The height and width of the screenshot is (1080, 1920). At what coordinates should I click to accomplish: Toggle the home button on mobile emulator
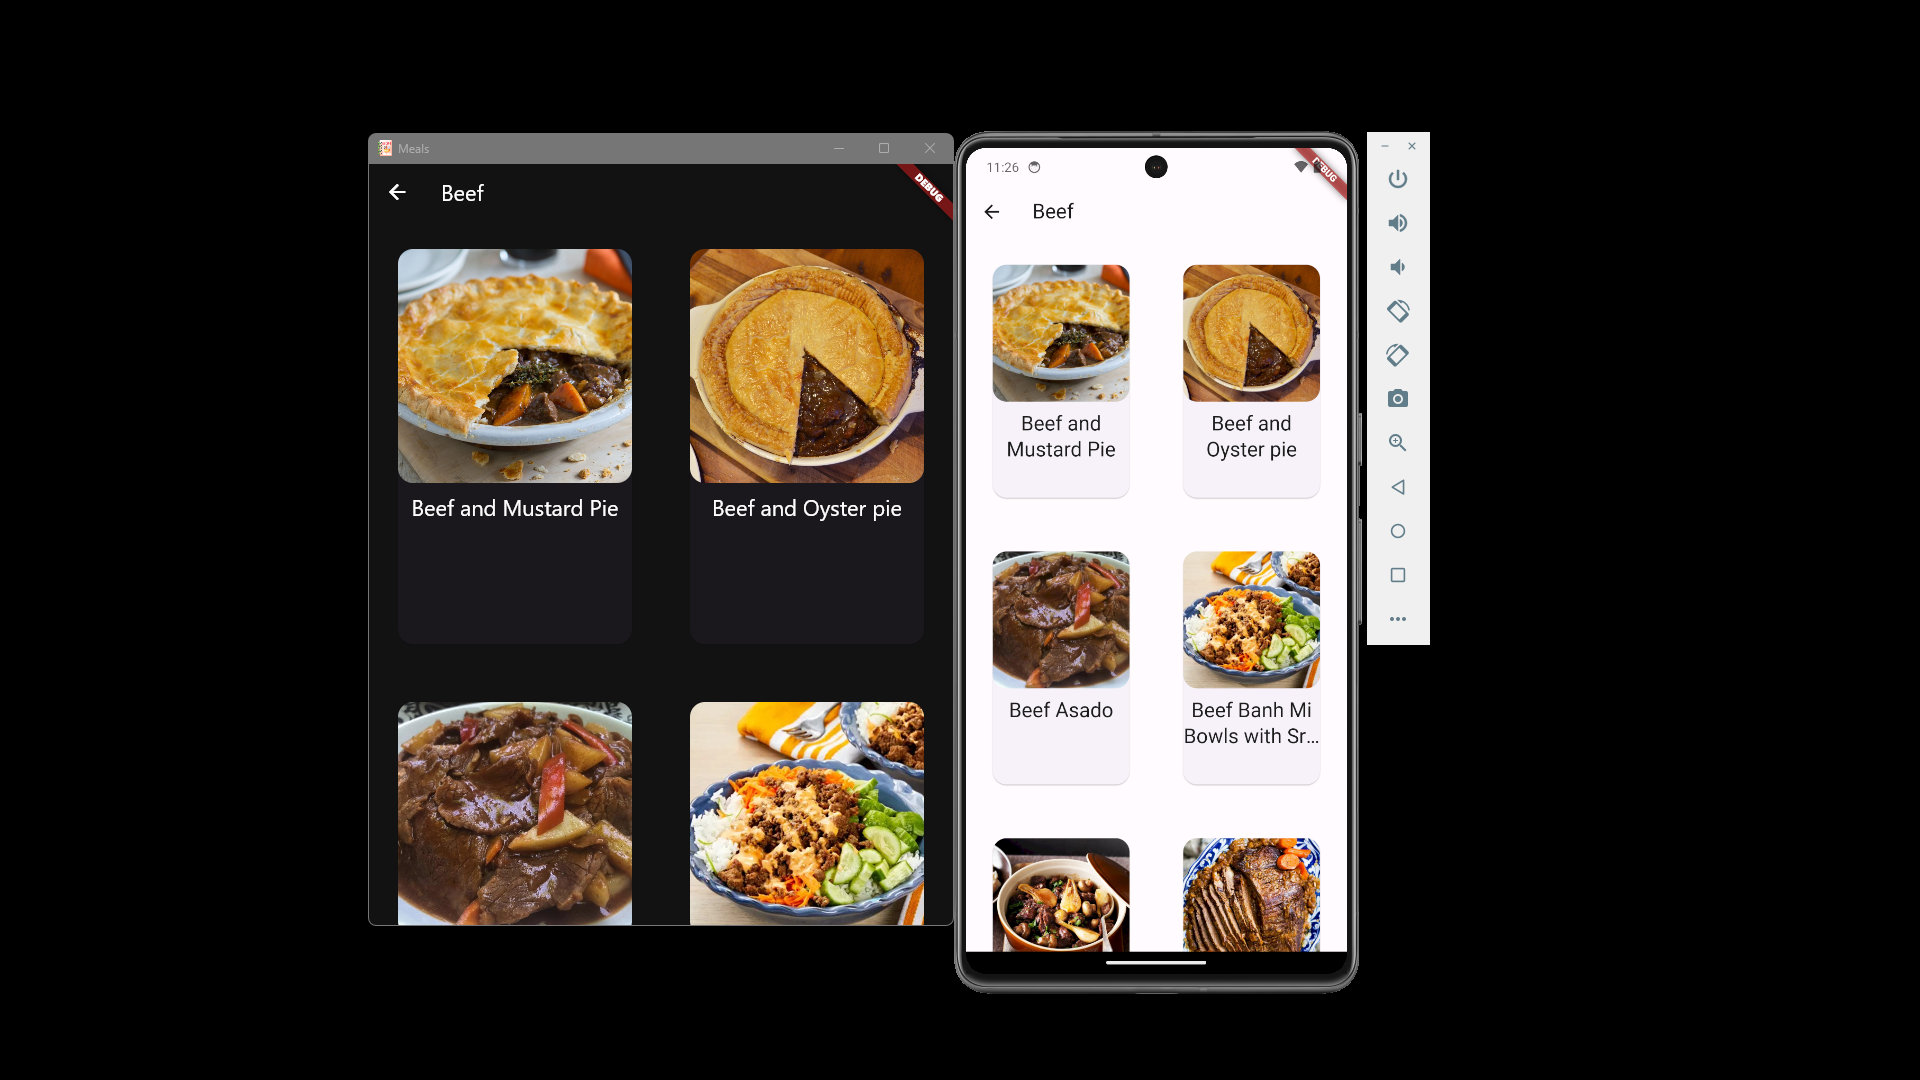[1398, 530]
